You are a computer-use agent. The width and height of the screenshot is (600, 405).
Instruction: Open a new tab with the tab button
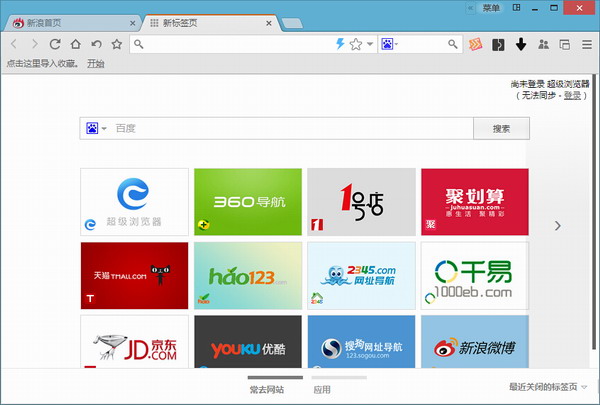[x=292, y=24]
